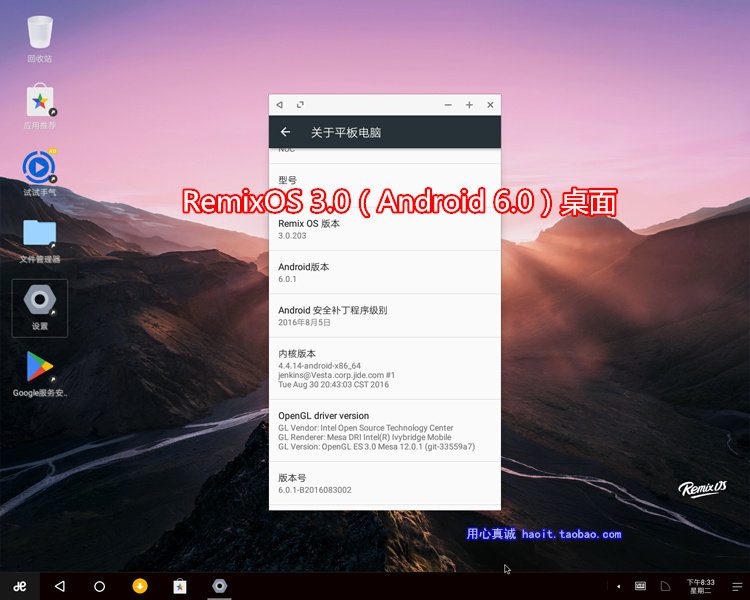Select the Remix OS 版本 3.0.203 row
The width and height of the screenshot is (750, 600).
click(x=385, y=229)
